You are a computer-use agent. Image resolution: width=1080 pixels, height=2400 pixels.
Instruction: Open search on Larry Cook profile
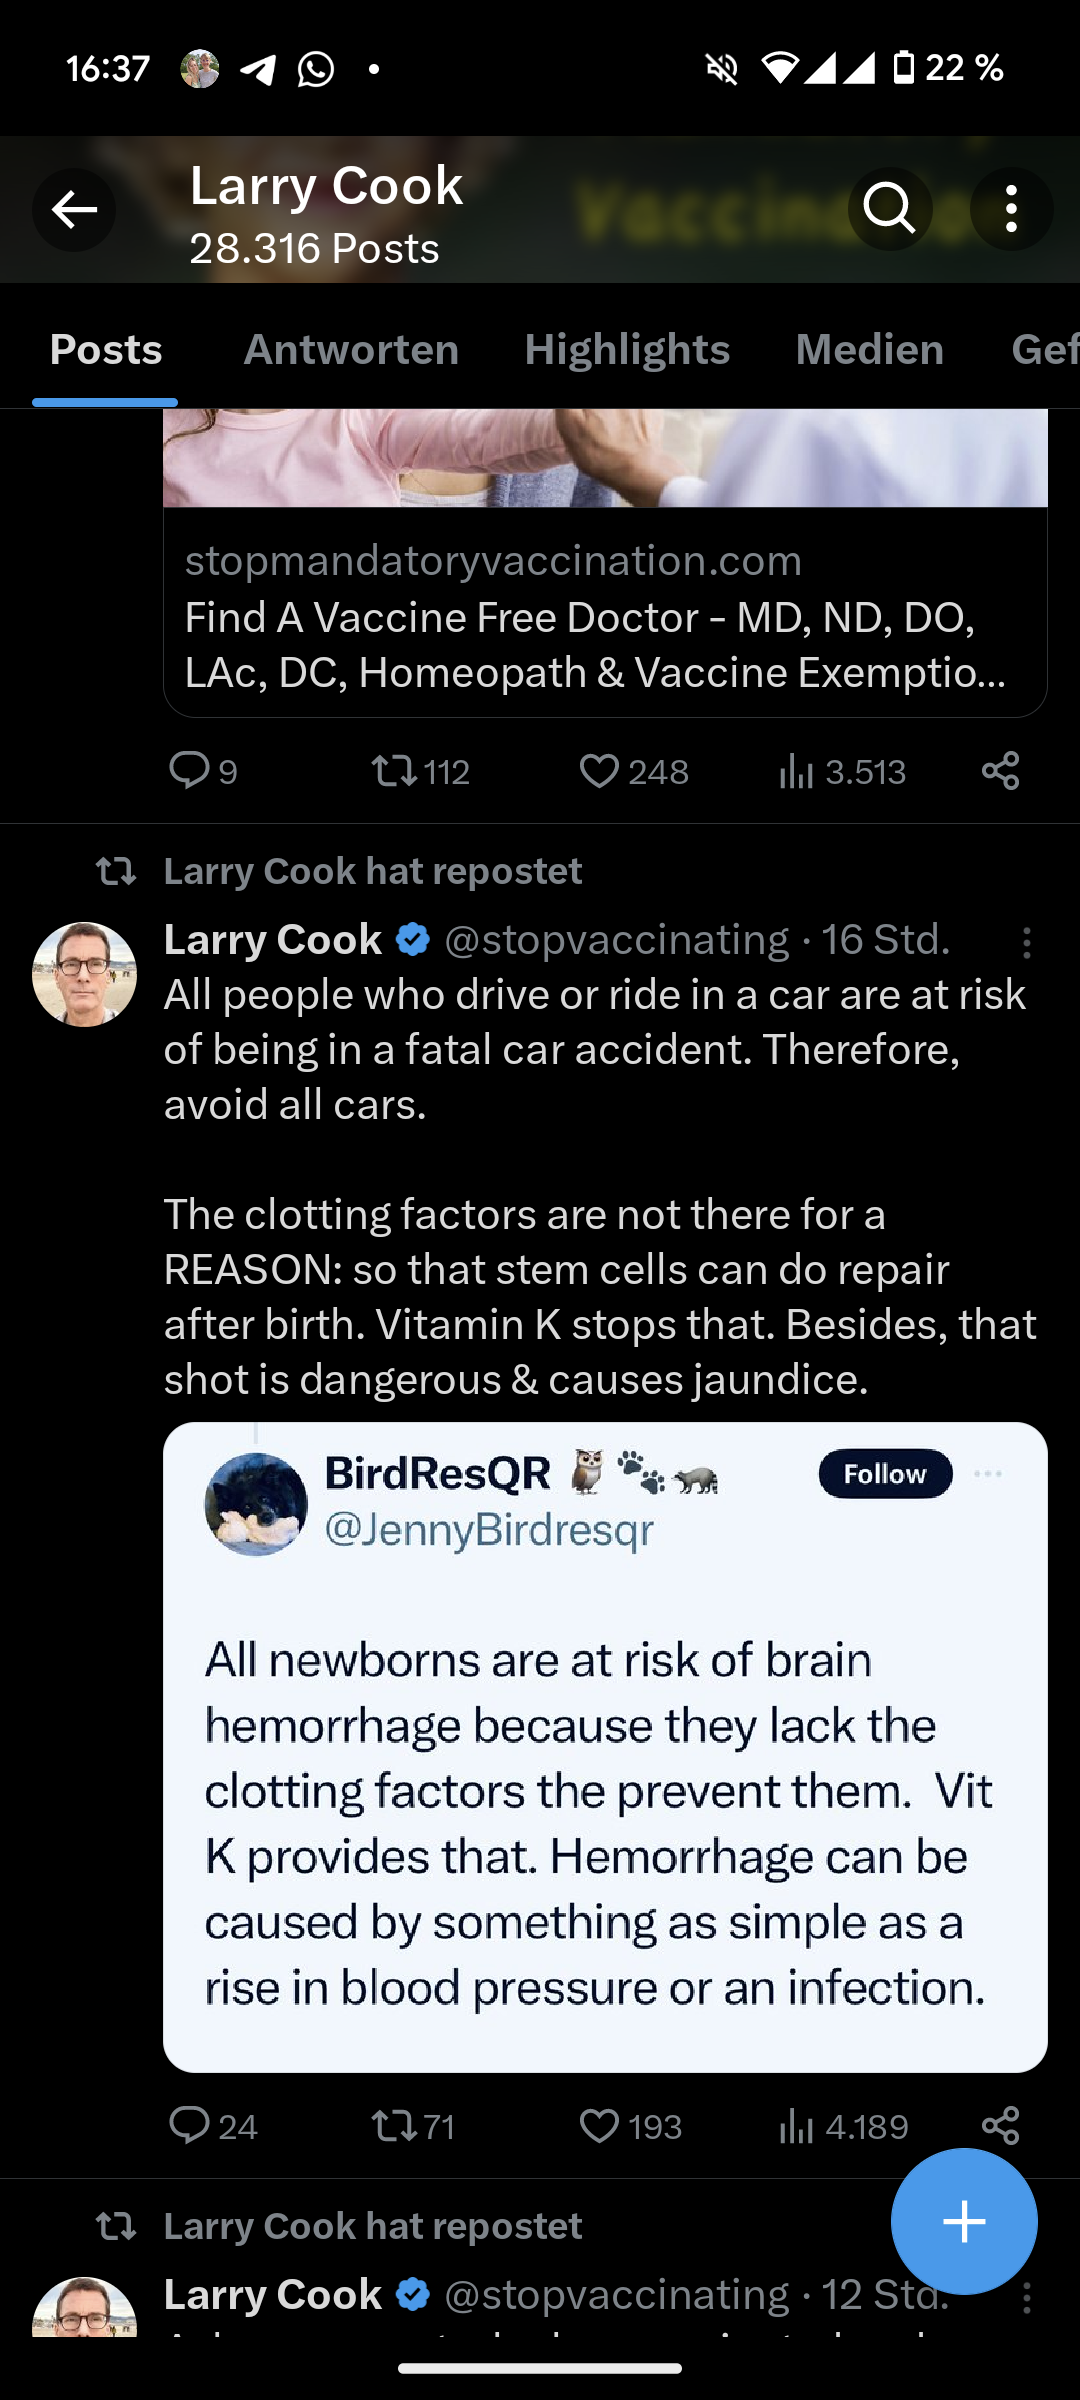point(889,209)
